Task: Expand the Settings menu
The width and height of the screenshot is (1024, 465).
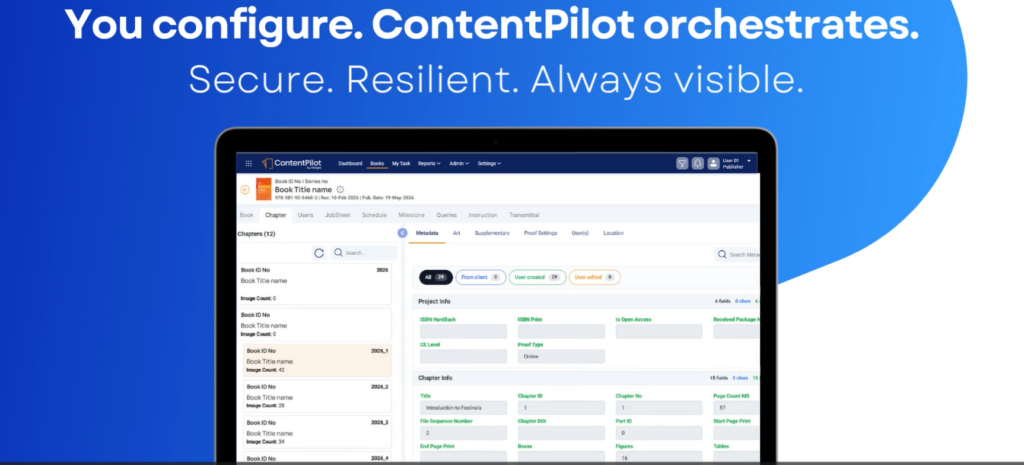Action: point(489,163)
